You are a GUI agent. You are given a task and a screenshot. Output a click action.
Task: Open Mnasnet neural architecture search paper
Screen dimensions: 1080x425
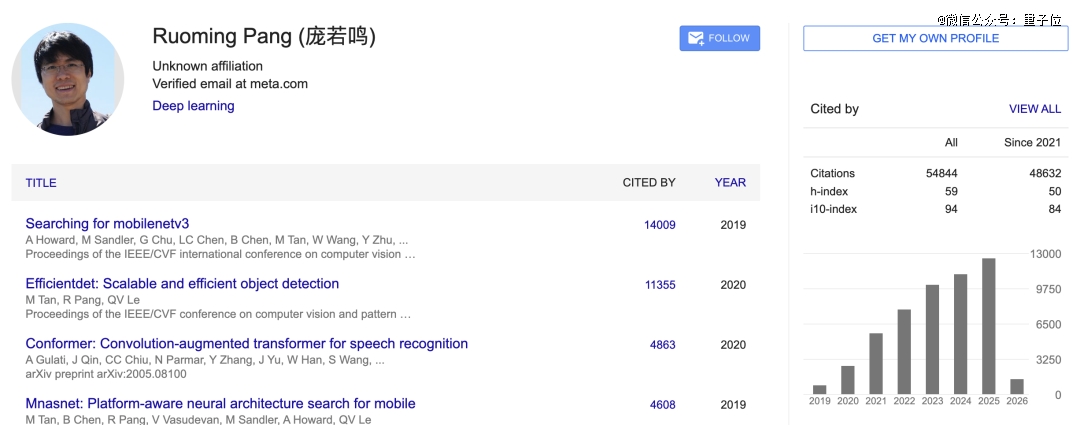tap(220, 404)
